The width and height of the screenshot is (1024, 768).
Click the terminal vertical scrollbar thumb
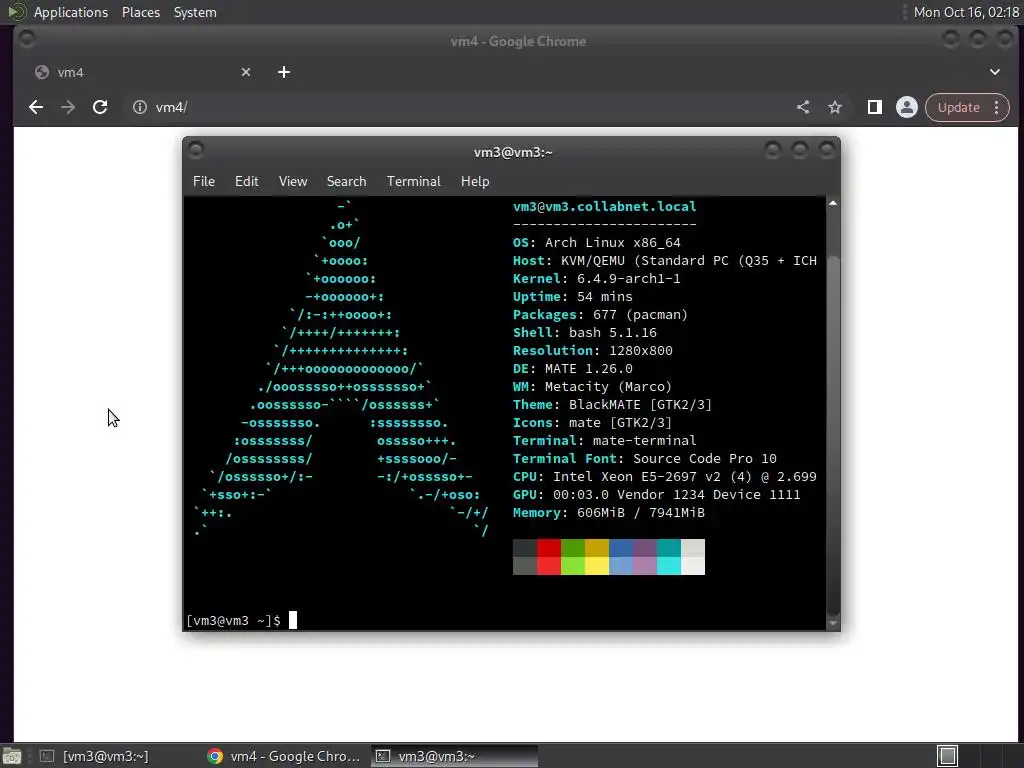pyautogui.click(x=833, y=434)
